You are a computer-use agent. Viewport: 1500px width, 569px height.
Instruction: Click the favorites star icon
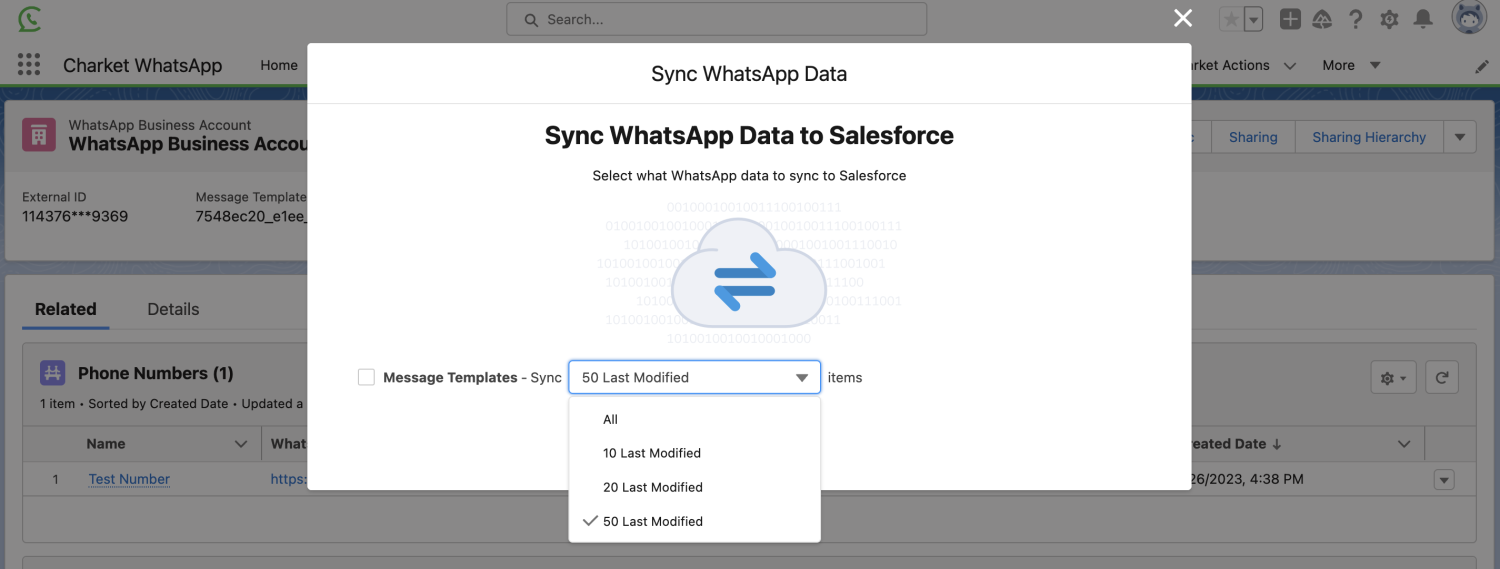1231,19
